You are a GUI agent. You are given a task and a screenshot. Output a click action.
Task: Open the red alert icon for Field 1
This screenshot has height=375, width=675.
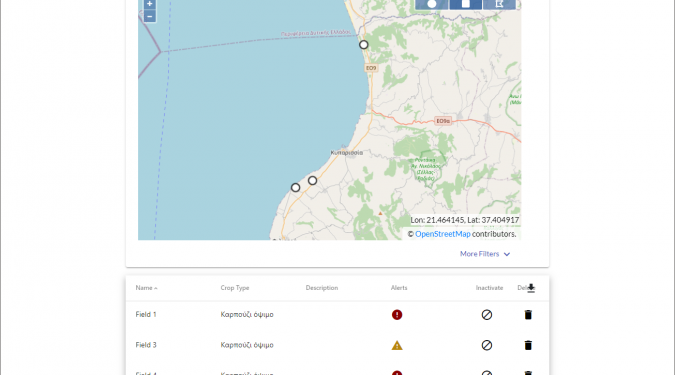click(x=397, y=315)
